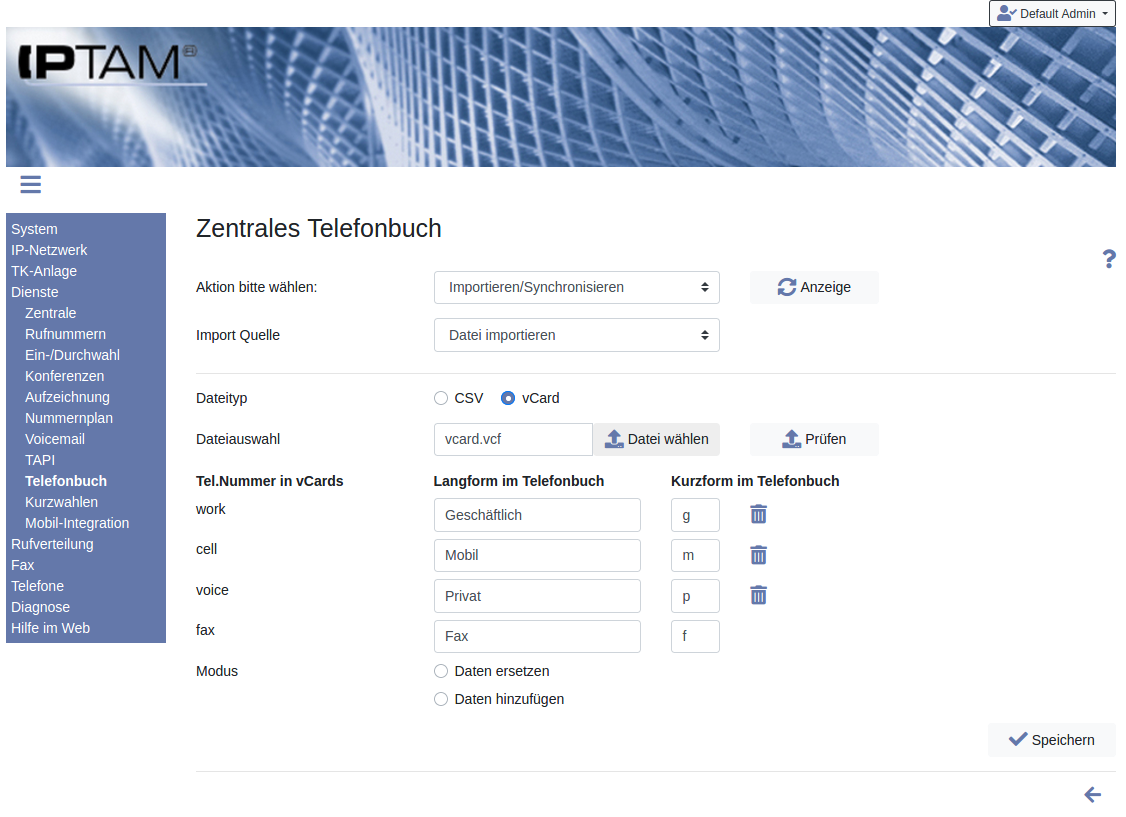Viewport: 1126px width, 817px height.
Task: Click the Geschäftlich long form field
Action: (x=537, y=515)
